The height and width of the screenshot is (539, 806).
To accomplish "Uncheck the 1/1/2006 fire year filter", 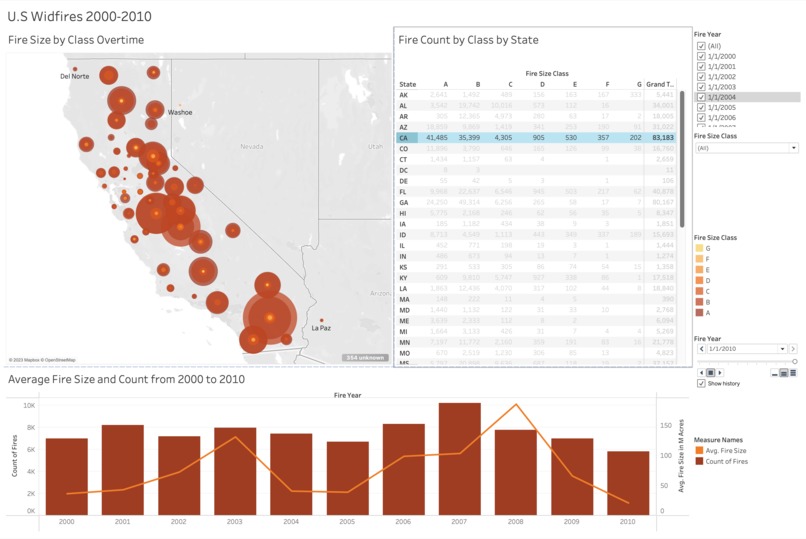I will [701, 118].
